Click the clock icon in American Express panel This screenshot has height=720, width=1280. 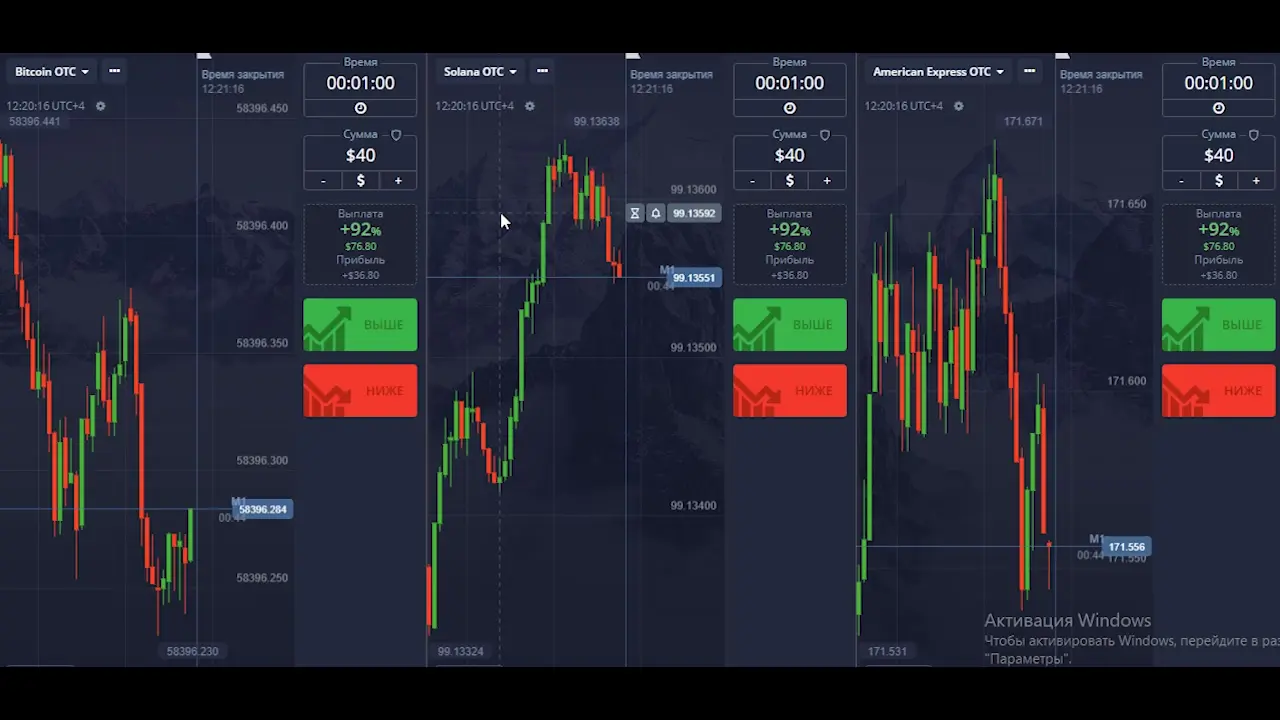[x=1218, y=108]
